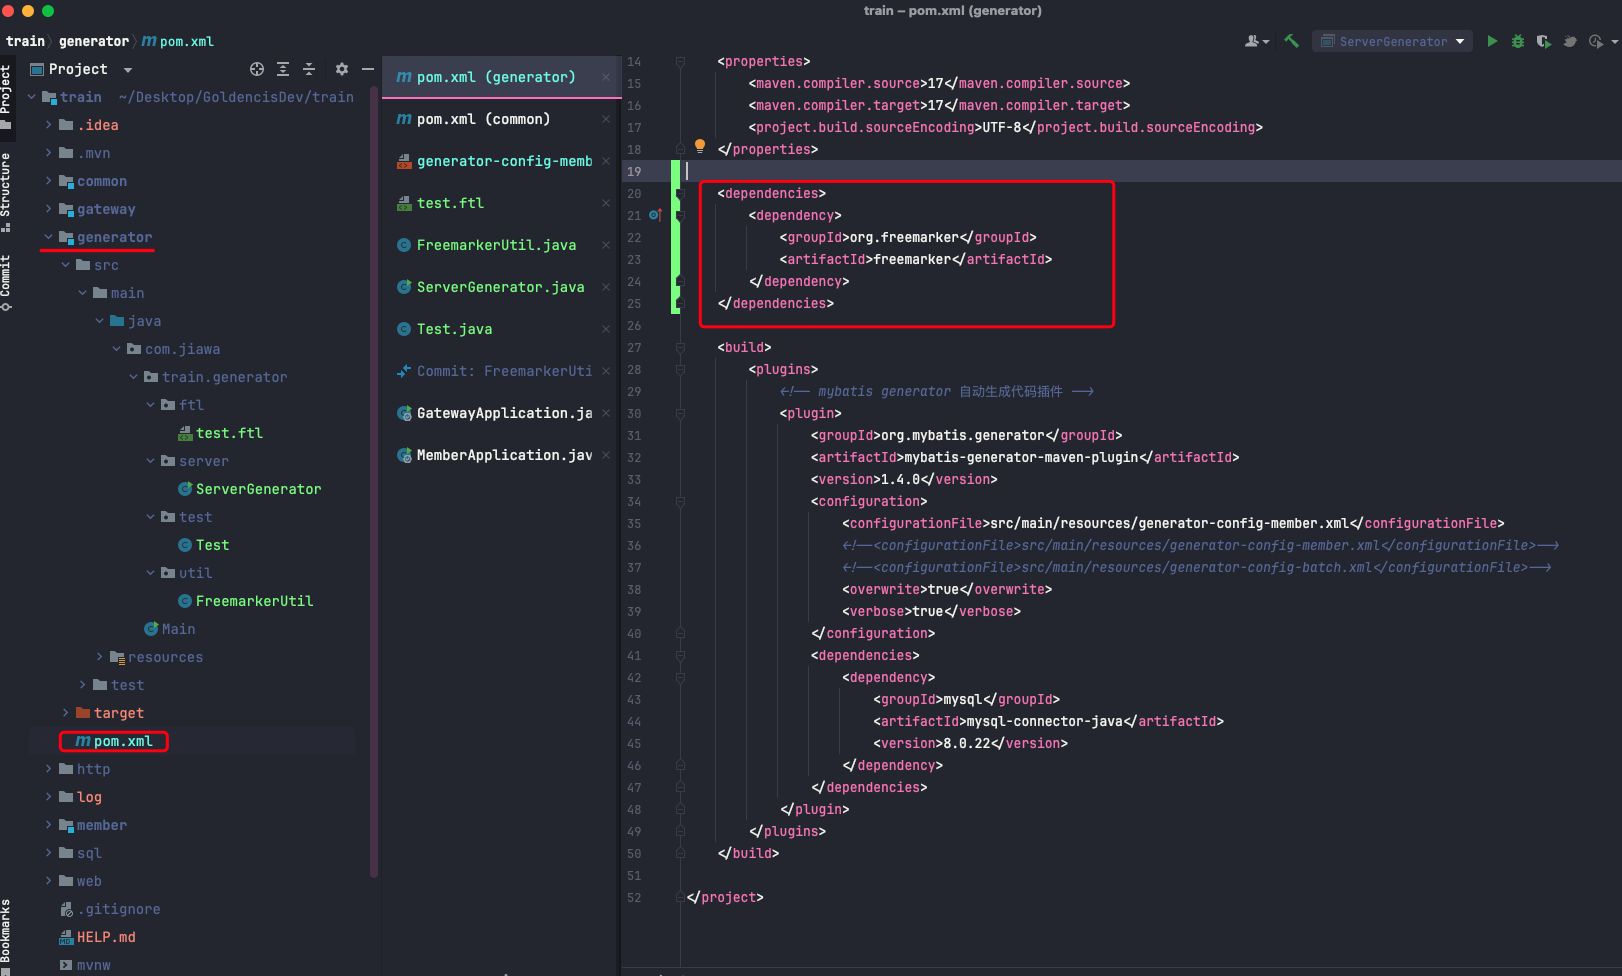The height and width of the screenshot is (976, 1622).
Task: Close the test.ftl editor tab
Action: (x=606, y=203)
